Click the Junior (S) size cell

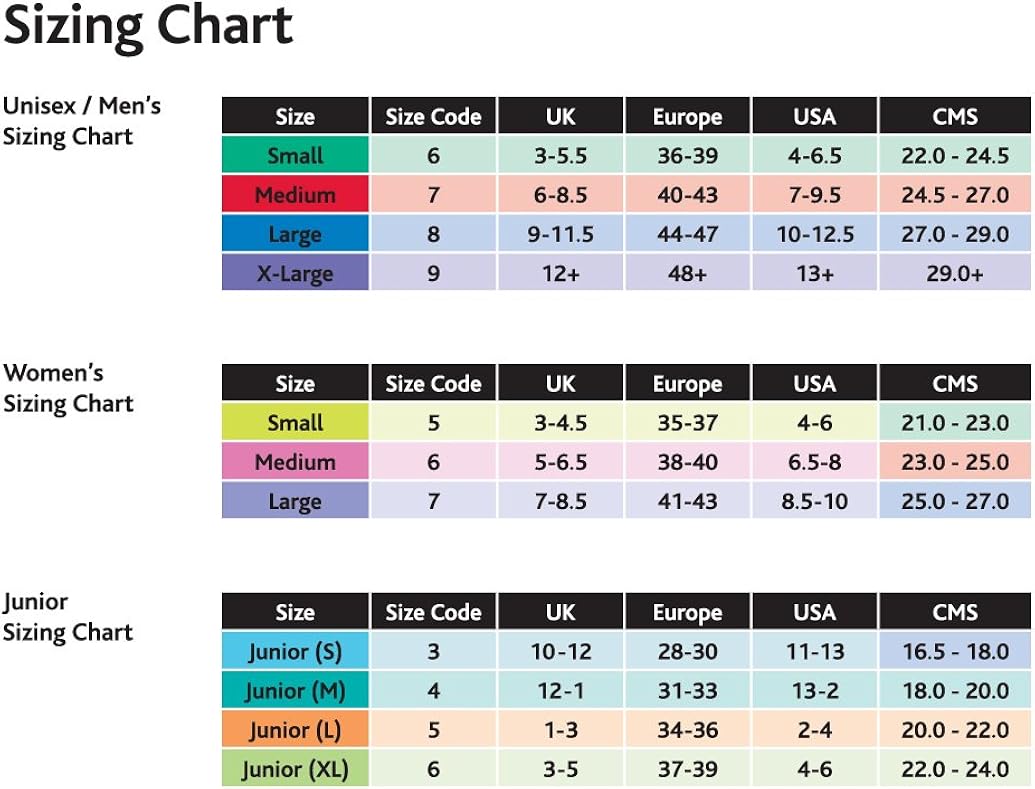click(x=295, y=652)
